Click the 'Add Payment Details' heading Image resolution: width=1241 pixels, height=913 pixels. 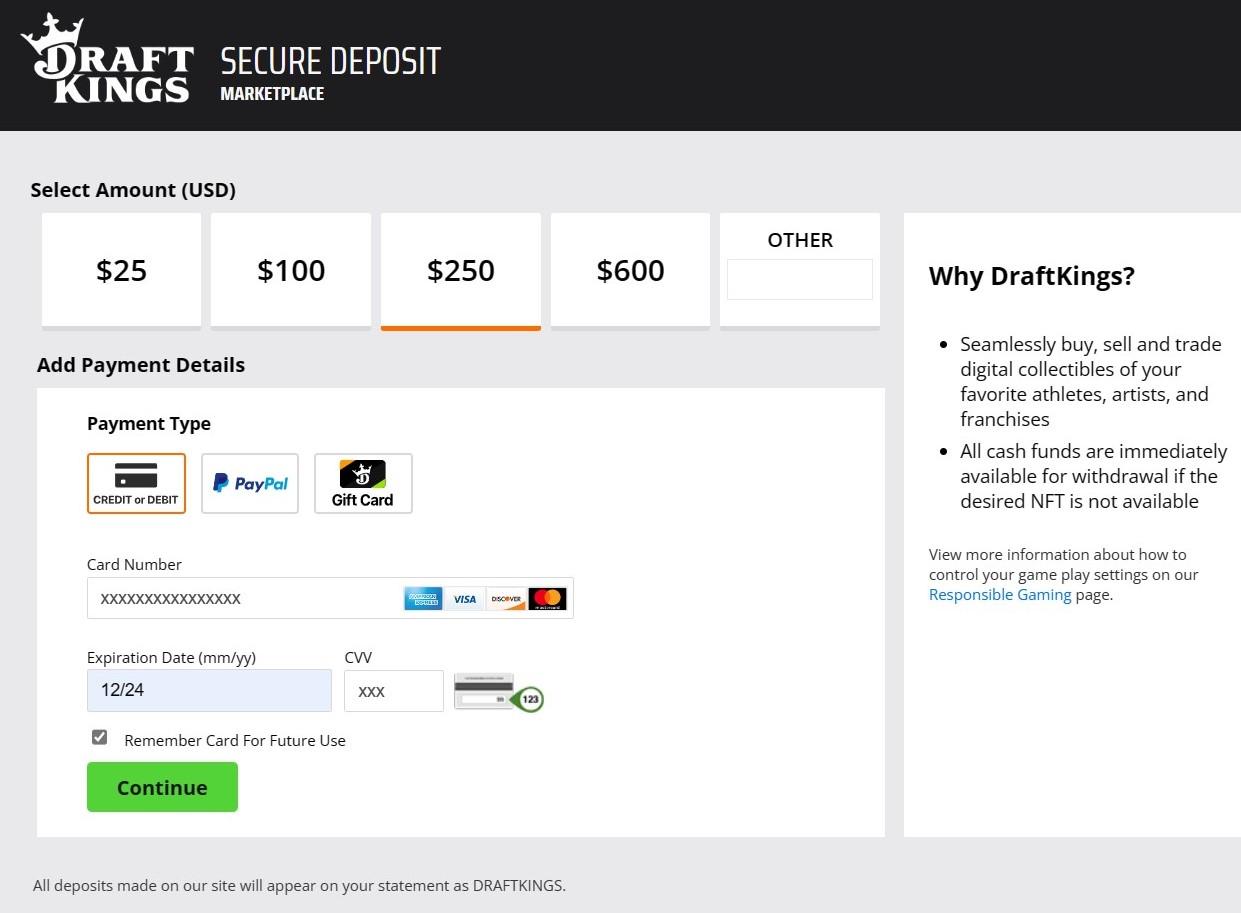click(141, 365)
